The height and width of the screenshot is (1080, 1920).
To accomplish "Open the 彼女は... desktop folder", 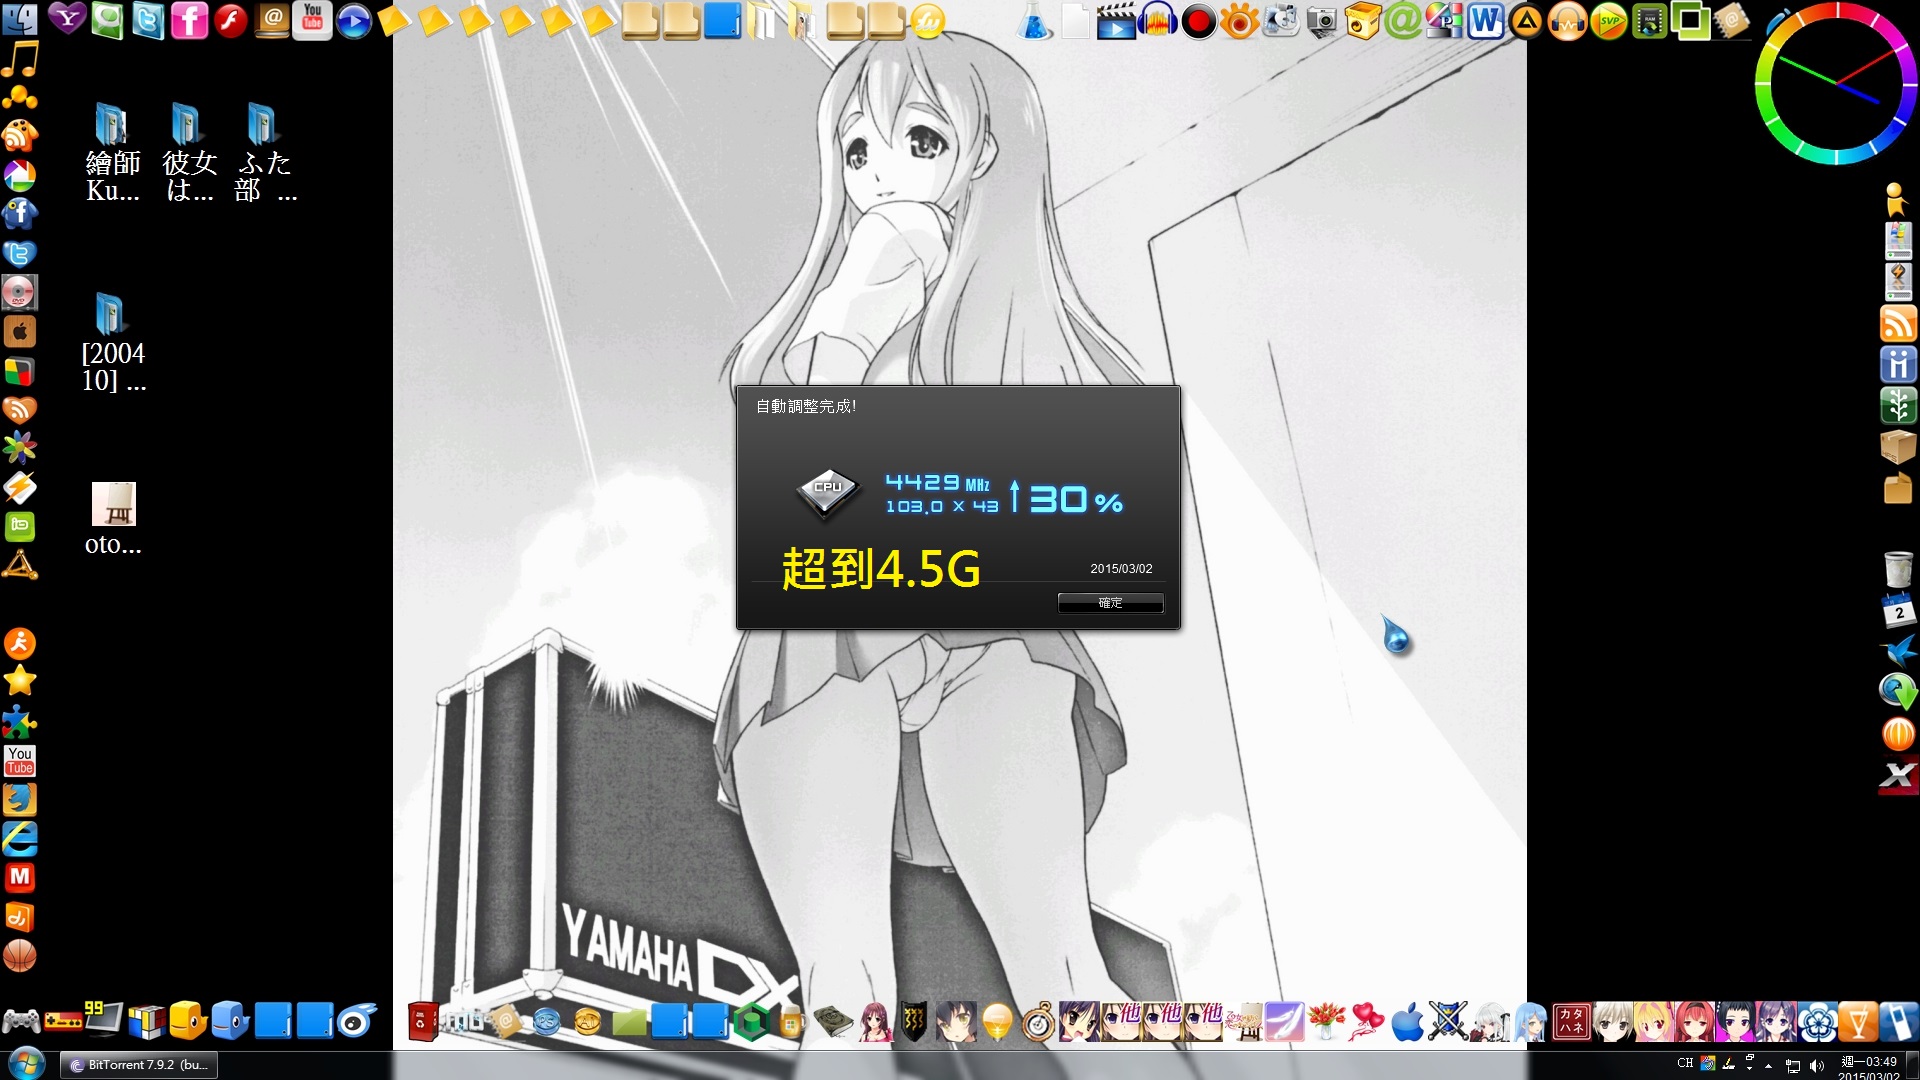I will pyautogui.click(x=188, y=152).
